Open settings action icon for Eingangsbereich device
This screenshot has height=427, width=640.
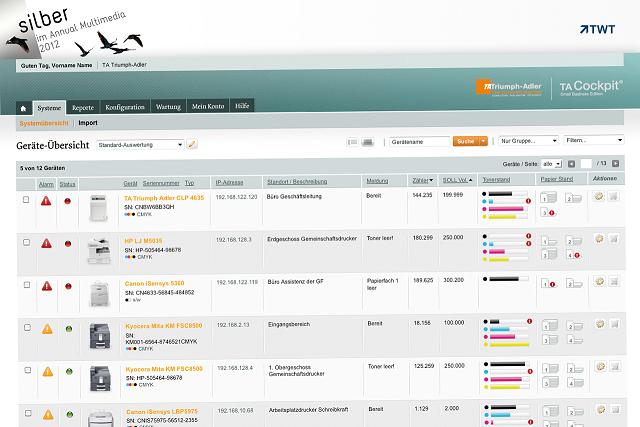600,324
